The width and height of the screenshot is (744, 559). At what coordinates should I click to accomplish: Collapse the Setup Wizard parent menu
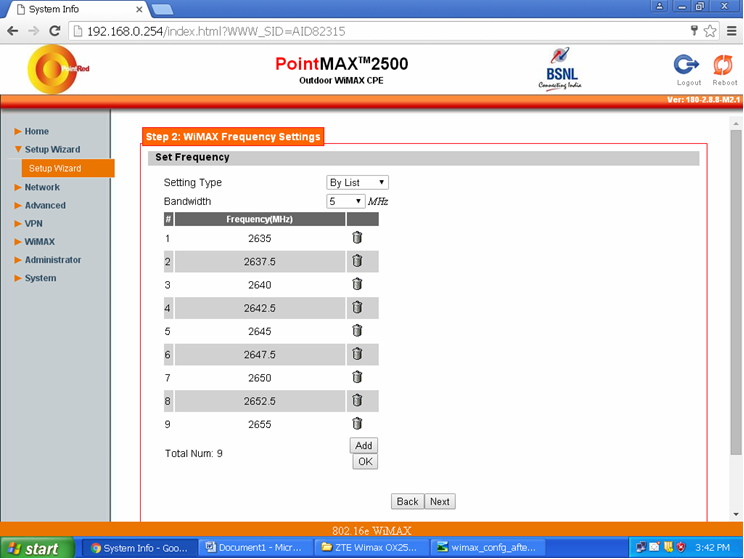pyautogui.click(x=52, y=149)
